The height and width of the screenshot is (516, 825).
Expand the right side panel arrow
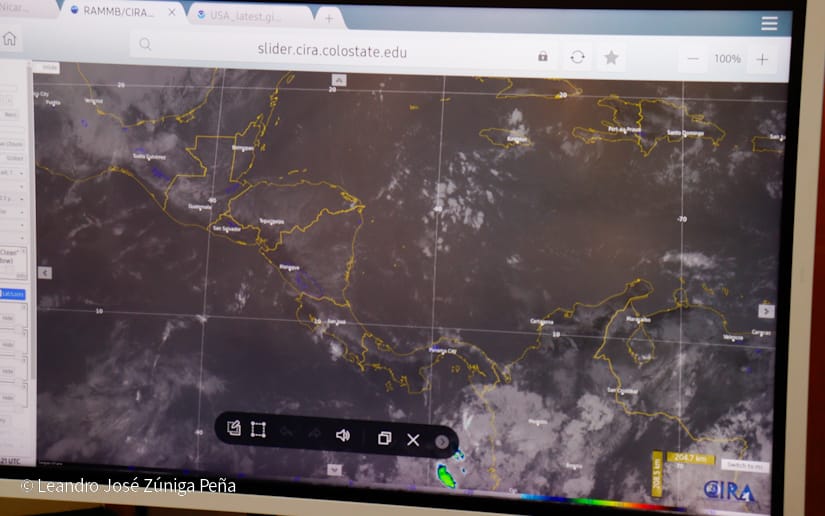(767, 311)
